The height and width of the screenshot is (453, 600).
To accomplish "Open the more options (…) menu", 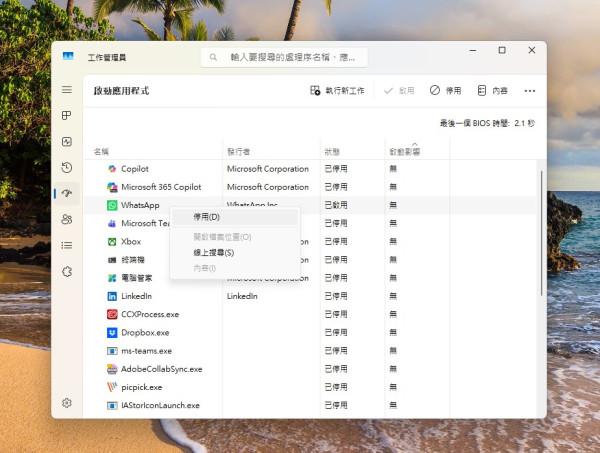I will click(530, 91).
